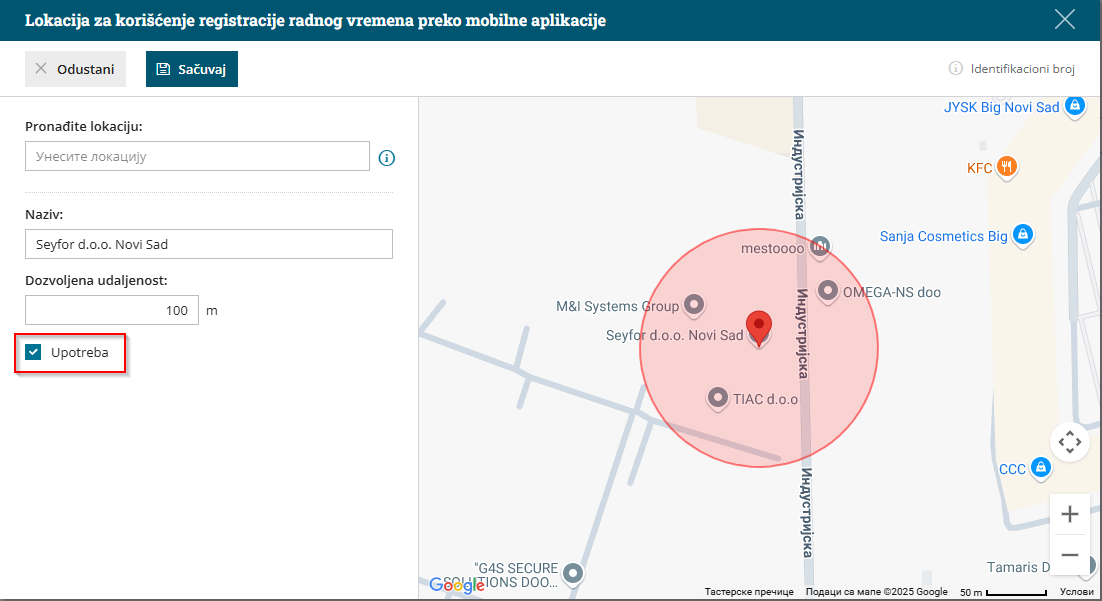
Task: Click the CCC shop marker
Action: pos(1041,467)
